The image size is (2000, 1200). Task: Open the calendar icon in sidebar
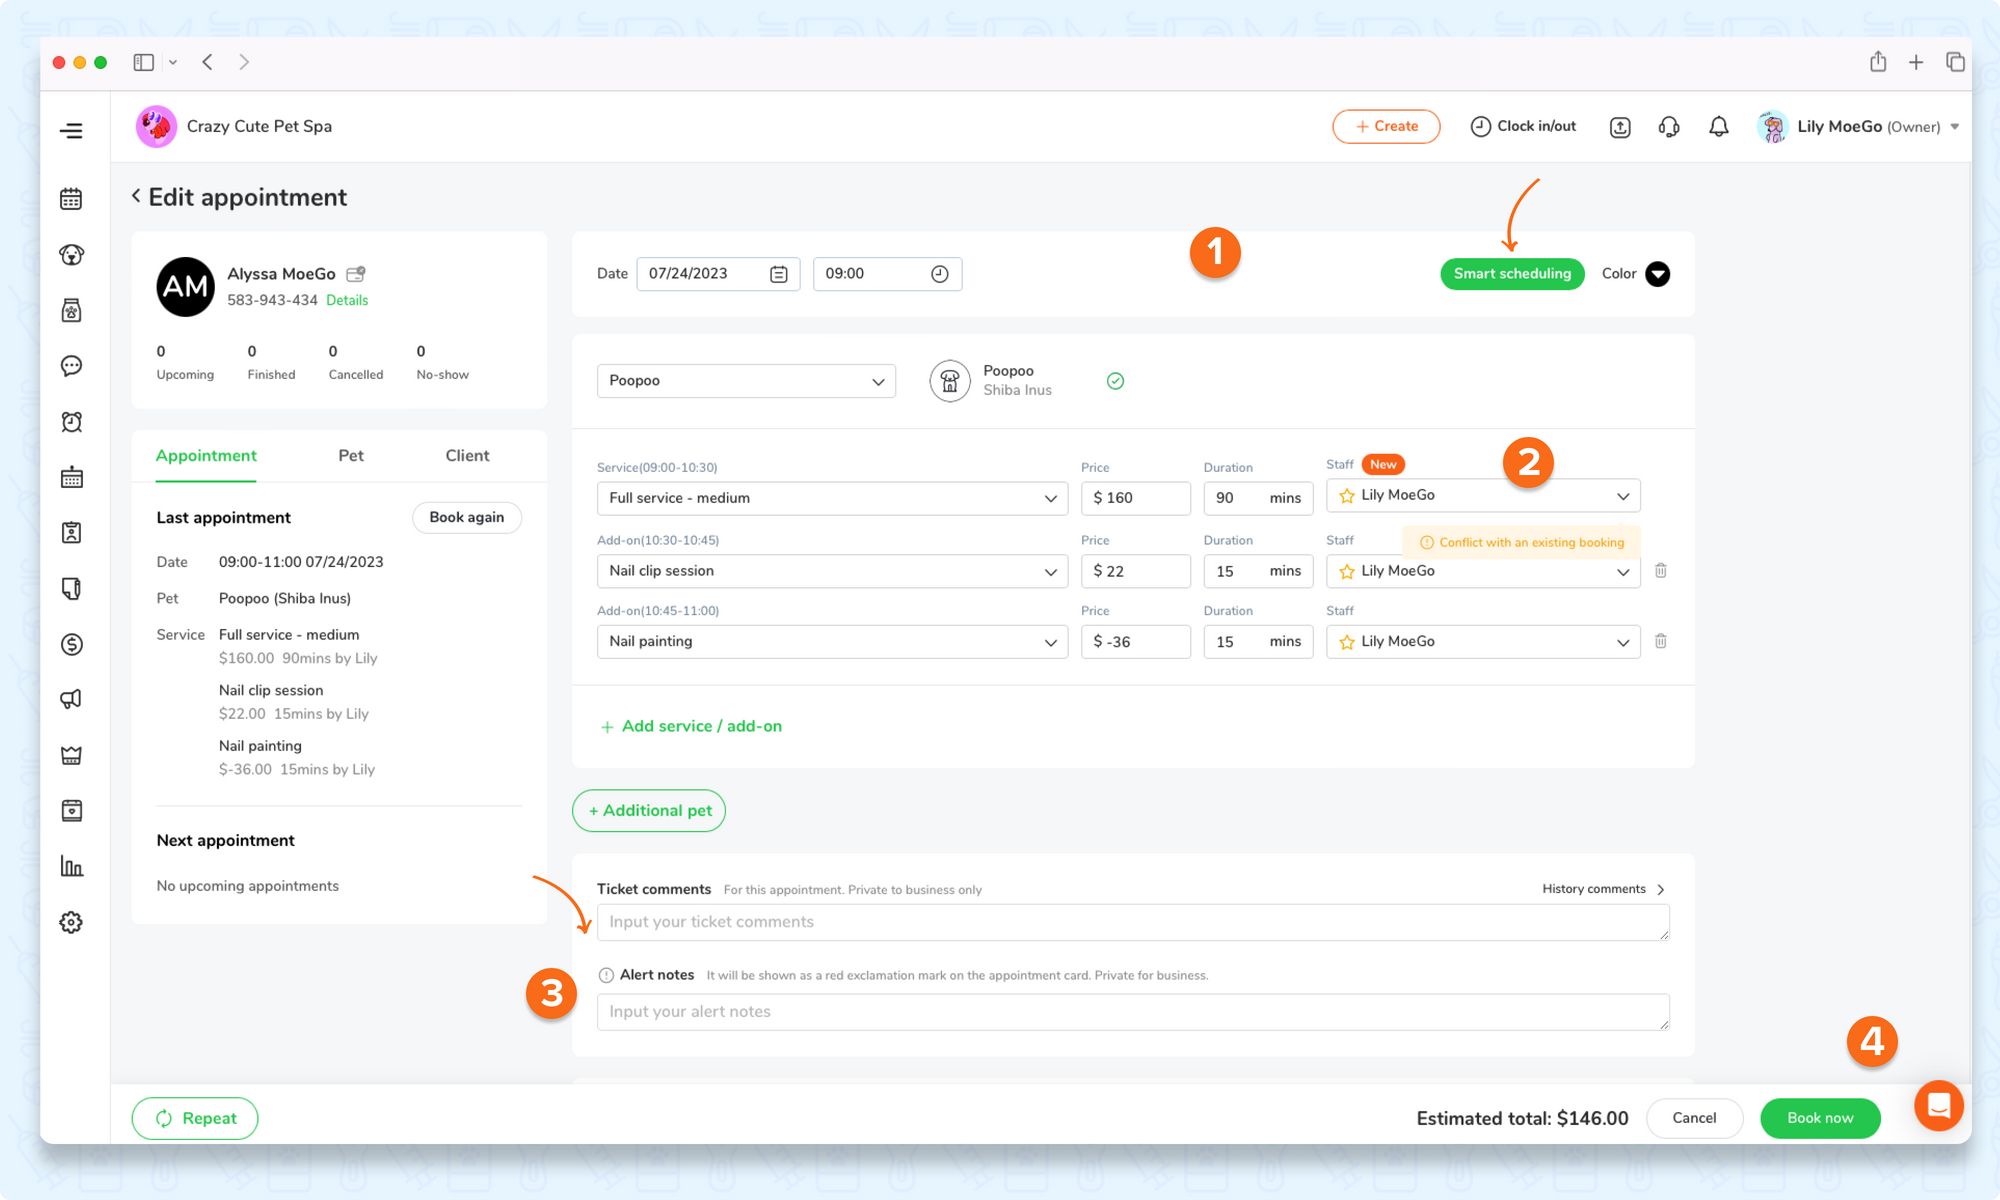click(x=71, y=199)
